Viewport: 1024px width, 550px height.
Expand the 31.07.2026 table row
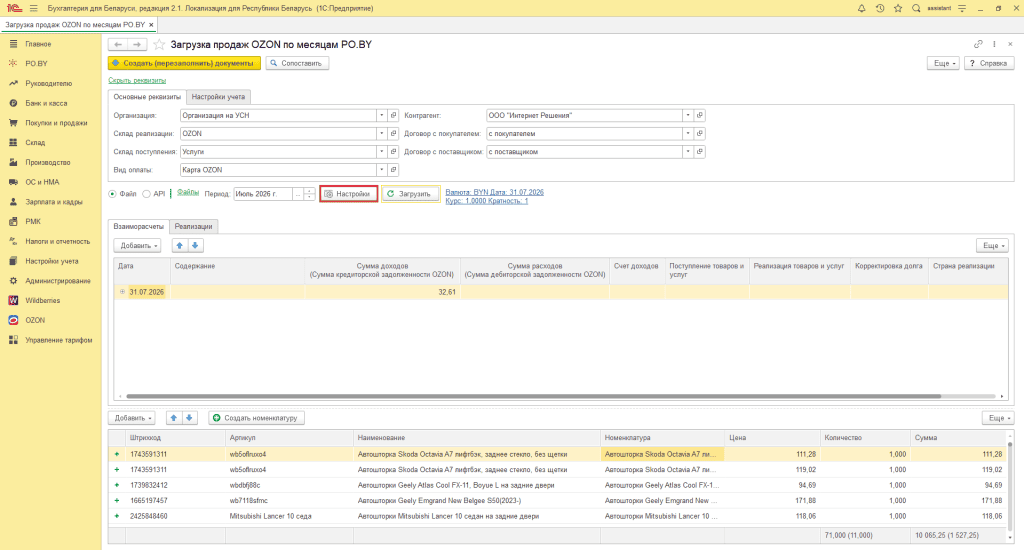[122, 292]
